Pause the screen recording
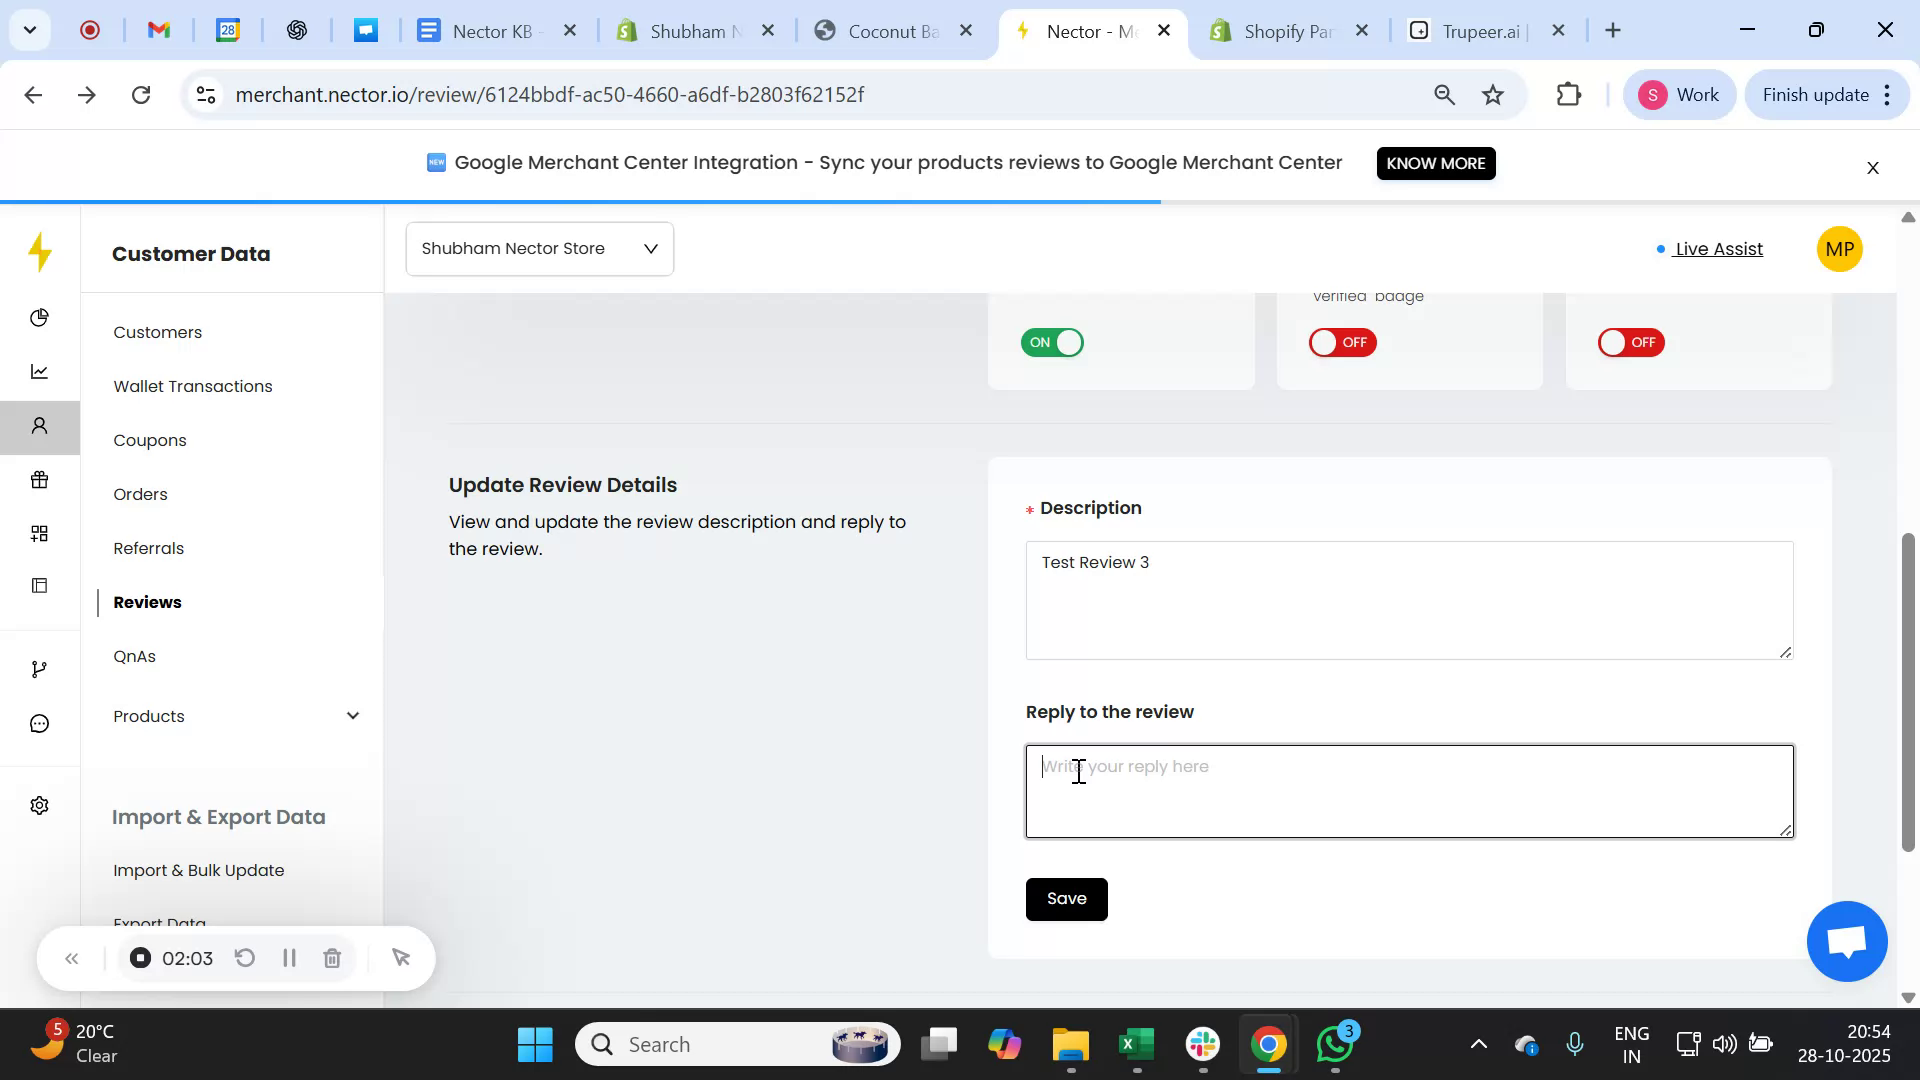 pos(289,957)
